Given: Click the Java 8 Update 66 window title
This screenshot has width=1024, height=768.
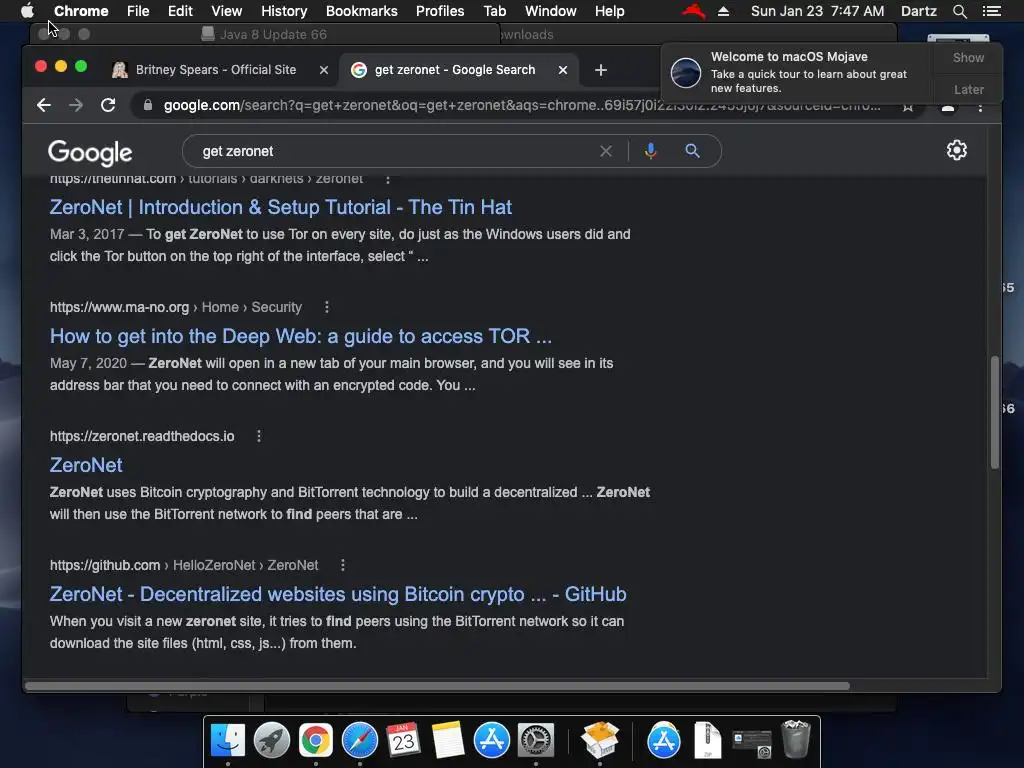Looking at the screenshot, I should coord(273,34).
